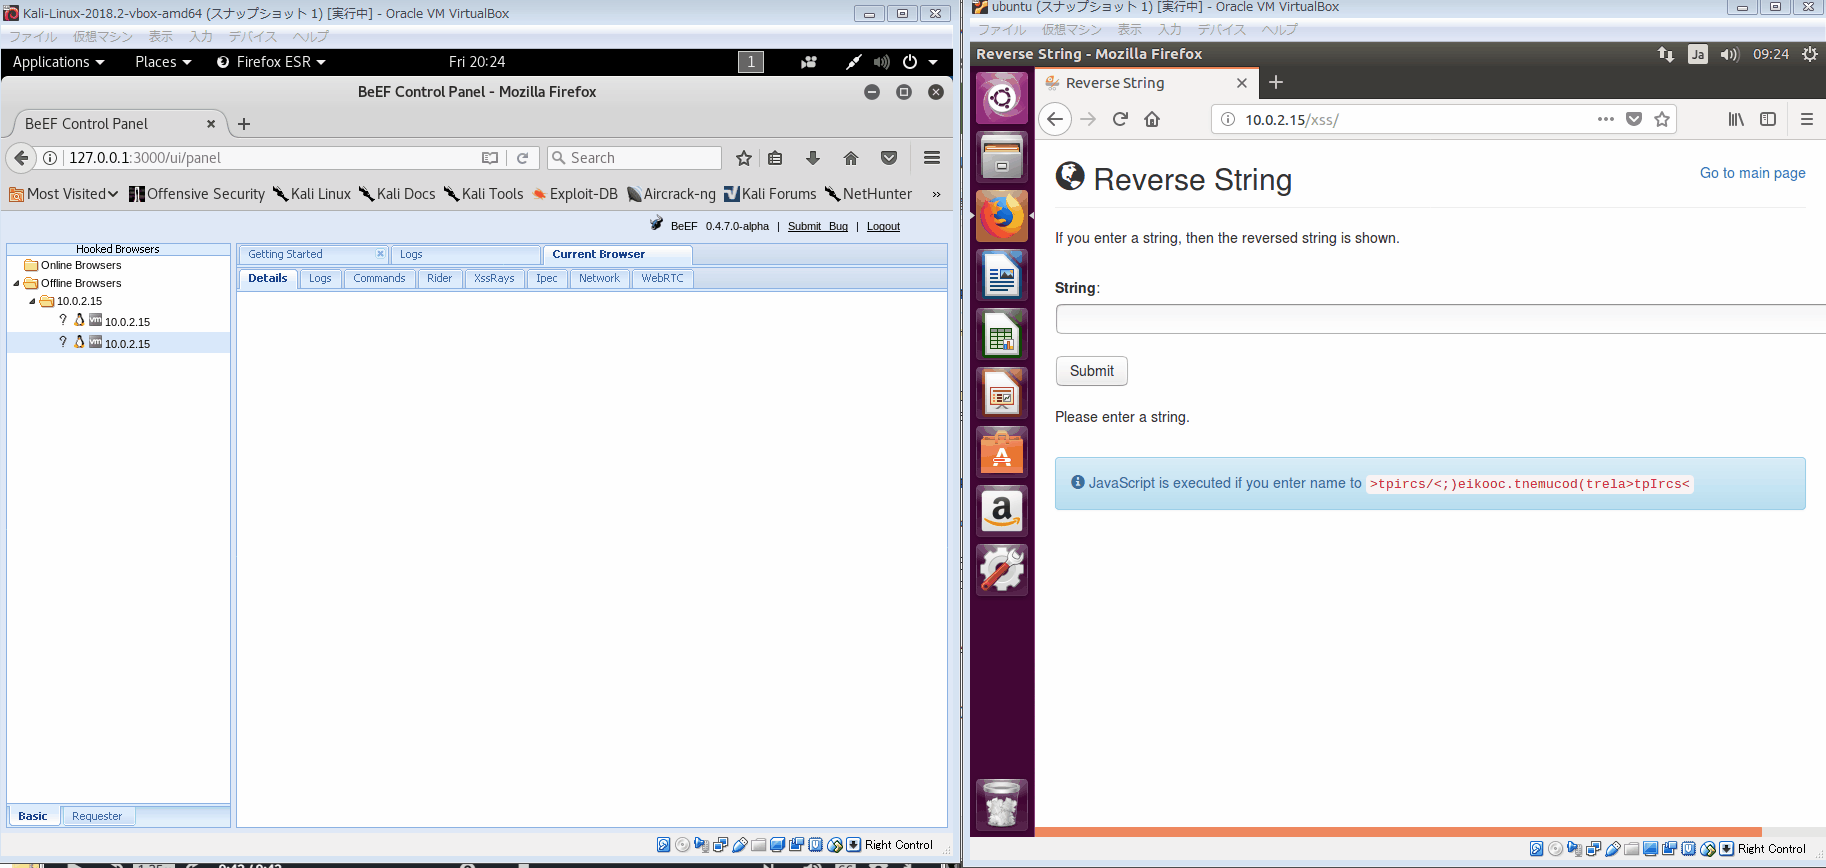
Task: Open XssRays sub-tab
Action: [x=494, y=278]
